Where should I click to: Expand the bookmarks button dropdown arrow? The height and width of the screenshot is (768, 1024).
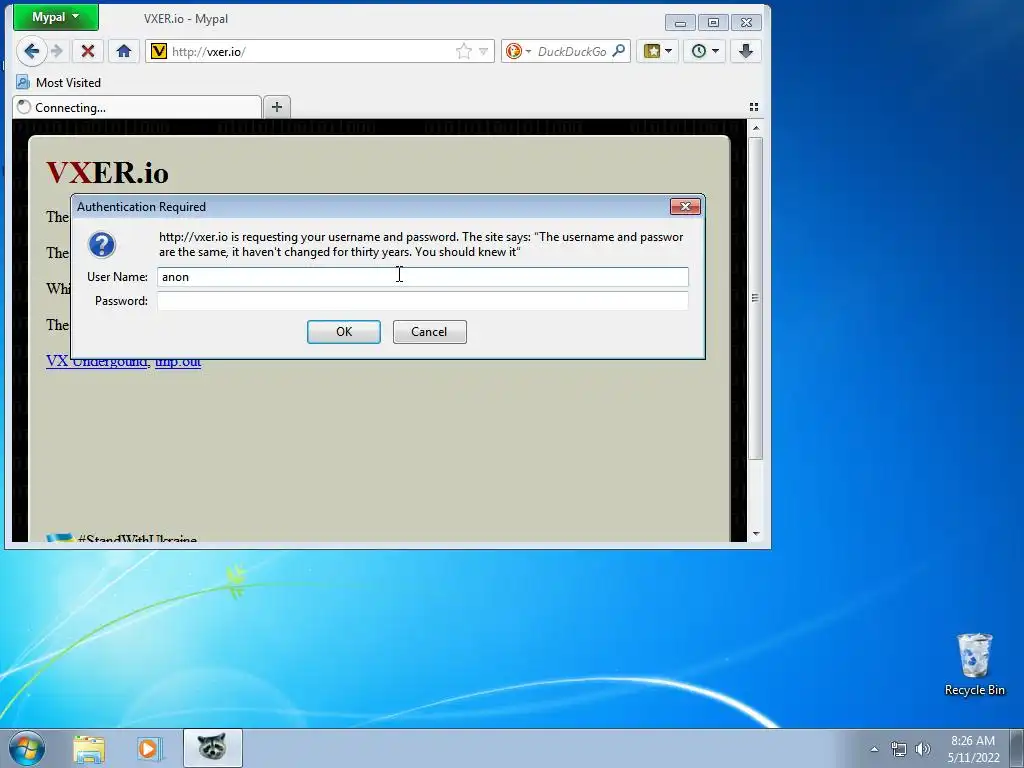pyautogui.click(x=669, y=51)
